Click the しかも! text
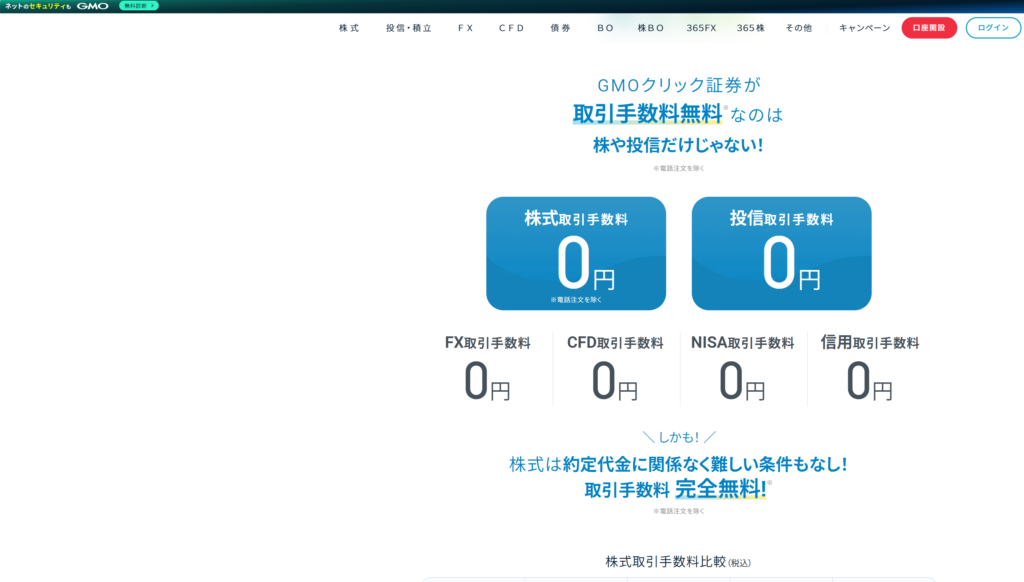This screenshot has width=1024, height=582. (679, 437)
